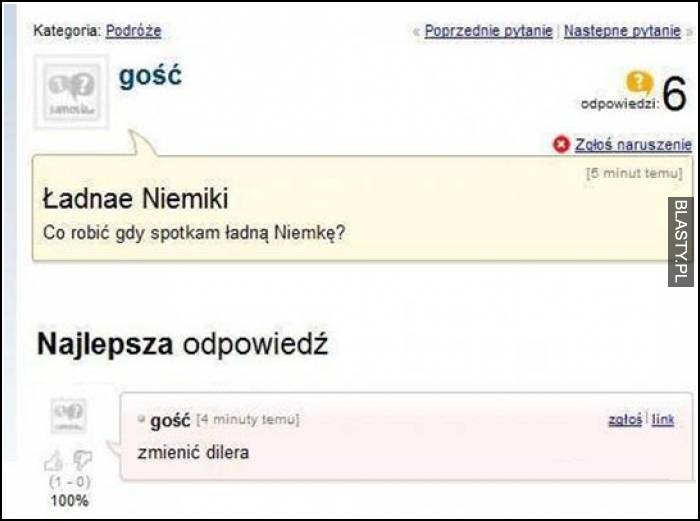This screenshot has width=700, height=521.
Task: Click the answers count number 6
Action: (x=674, y=95)
